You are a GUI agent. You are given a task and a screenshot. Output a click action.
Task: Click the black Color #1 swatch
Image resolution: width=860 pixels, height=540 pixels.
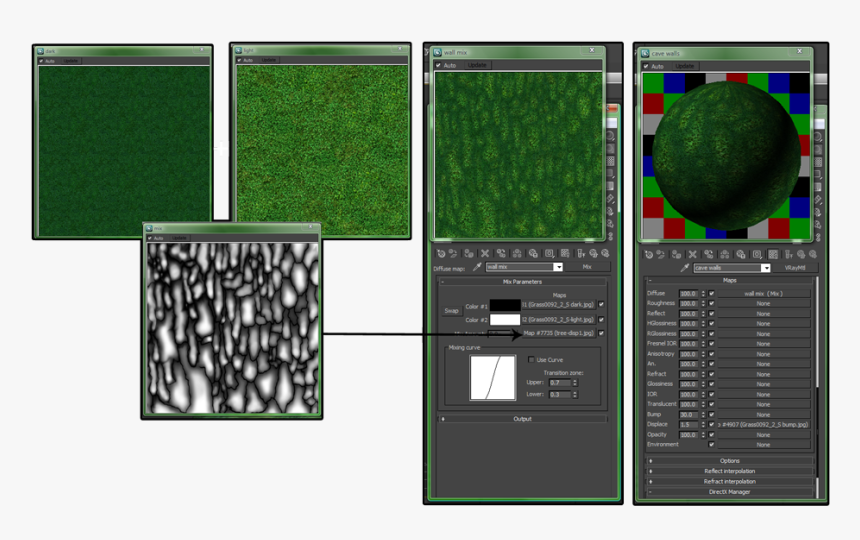point(505,305)
